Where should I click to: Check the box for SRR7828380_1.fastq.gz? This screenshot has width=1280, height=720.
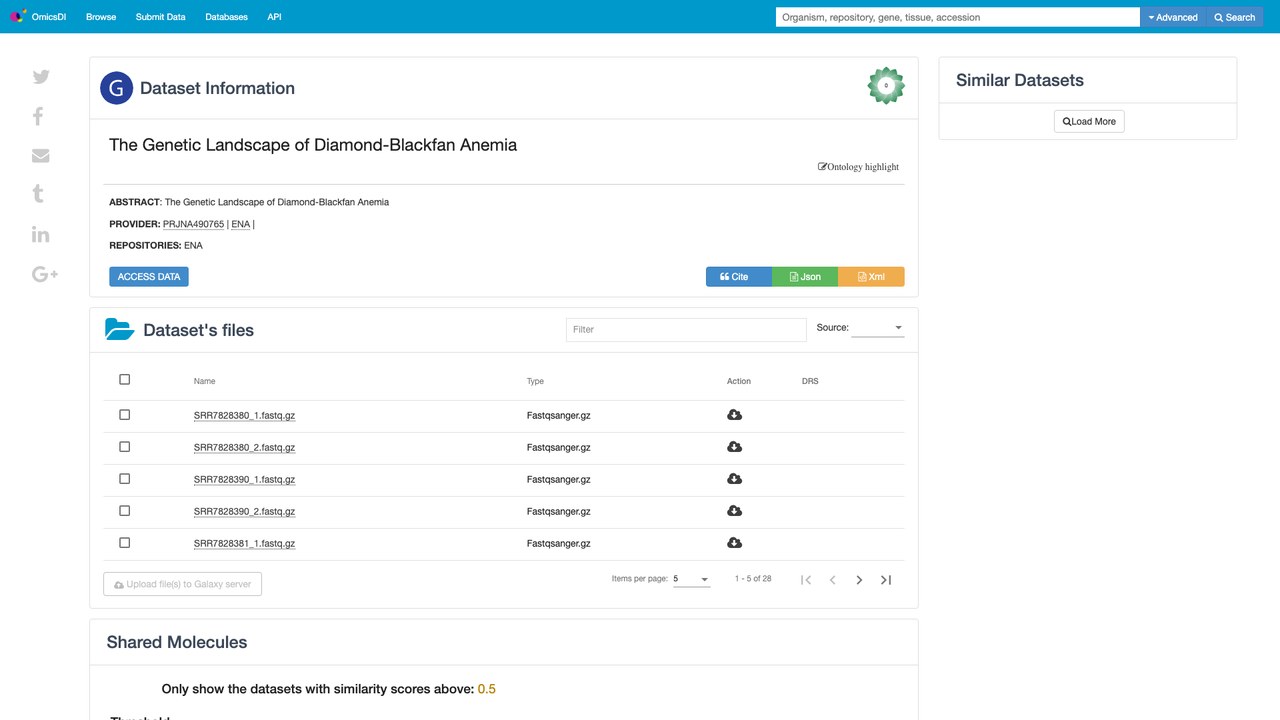click(125, 415)
